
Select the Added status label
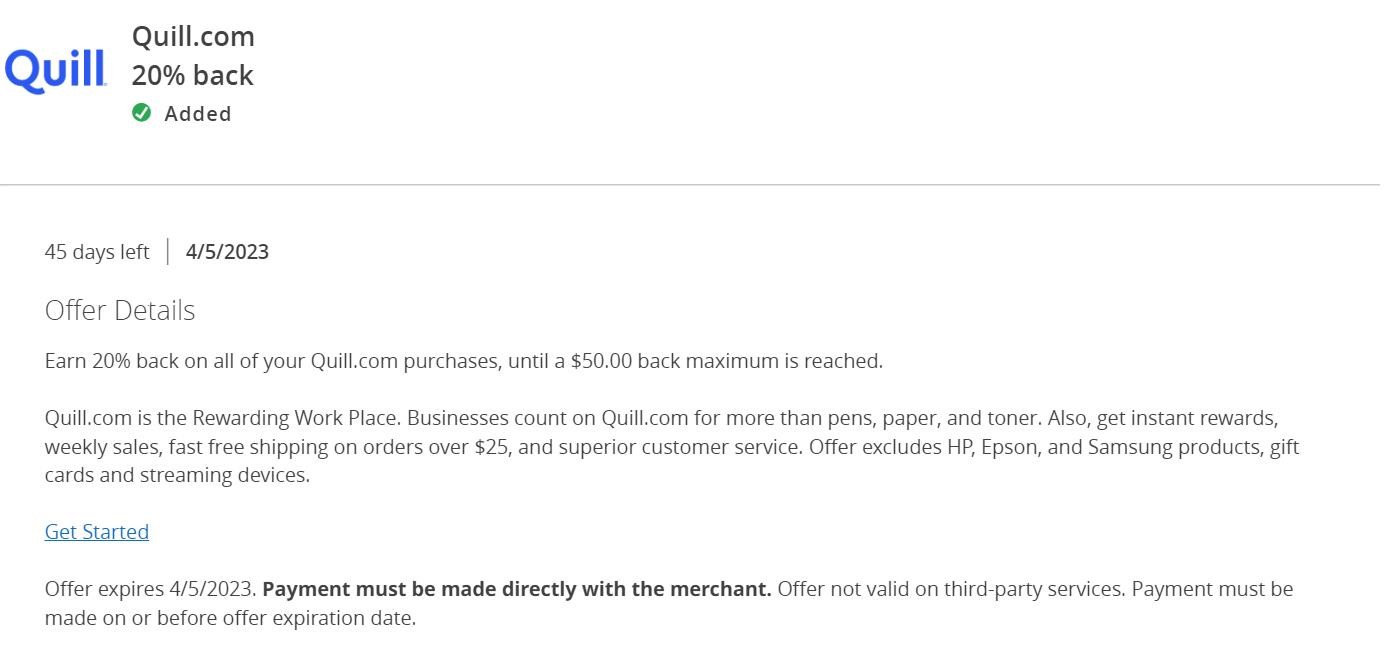pos(198,114)
